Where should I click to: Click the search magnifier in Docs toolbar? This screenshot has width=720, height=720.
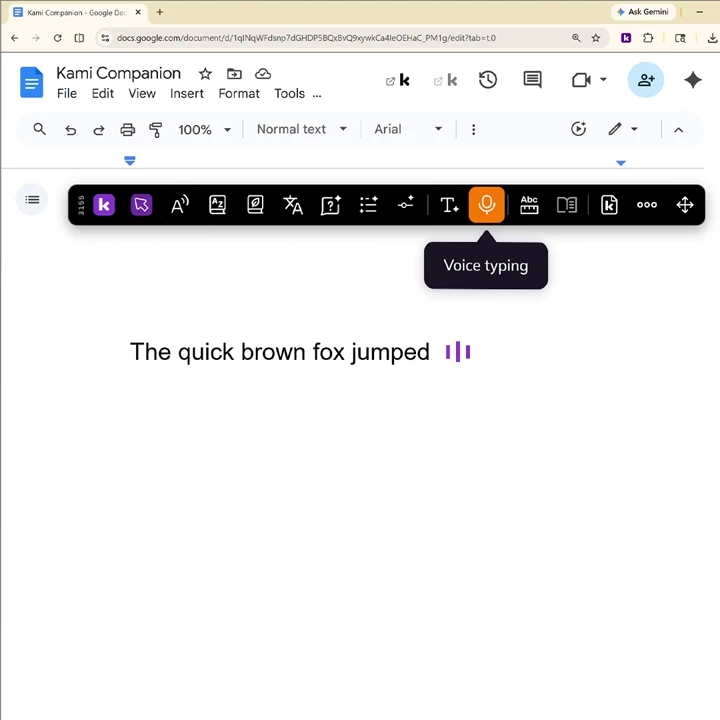coord(39,129)
